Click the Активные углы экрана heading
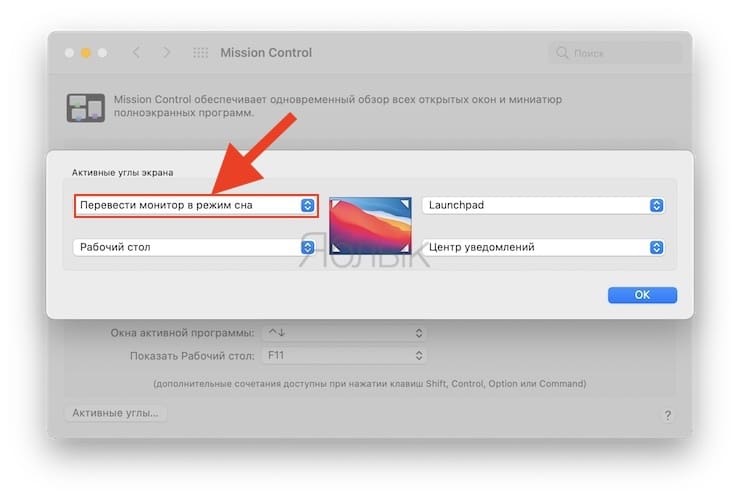The height and width of the screenshot is (499, 740). (x=122, y=173)
